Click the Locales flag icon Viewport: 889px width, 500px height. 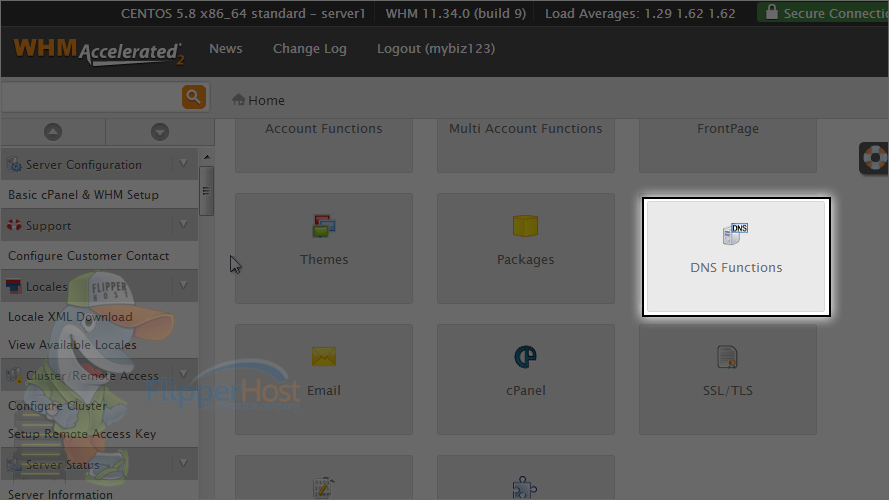coord(14,286)
